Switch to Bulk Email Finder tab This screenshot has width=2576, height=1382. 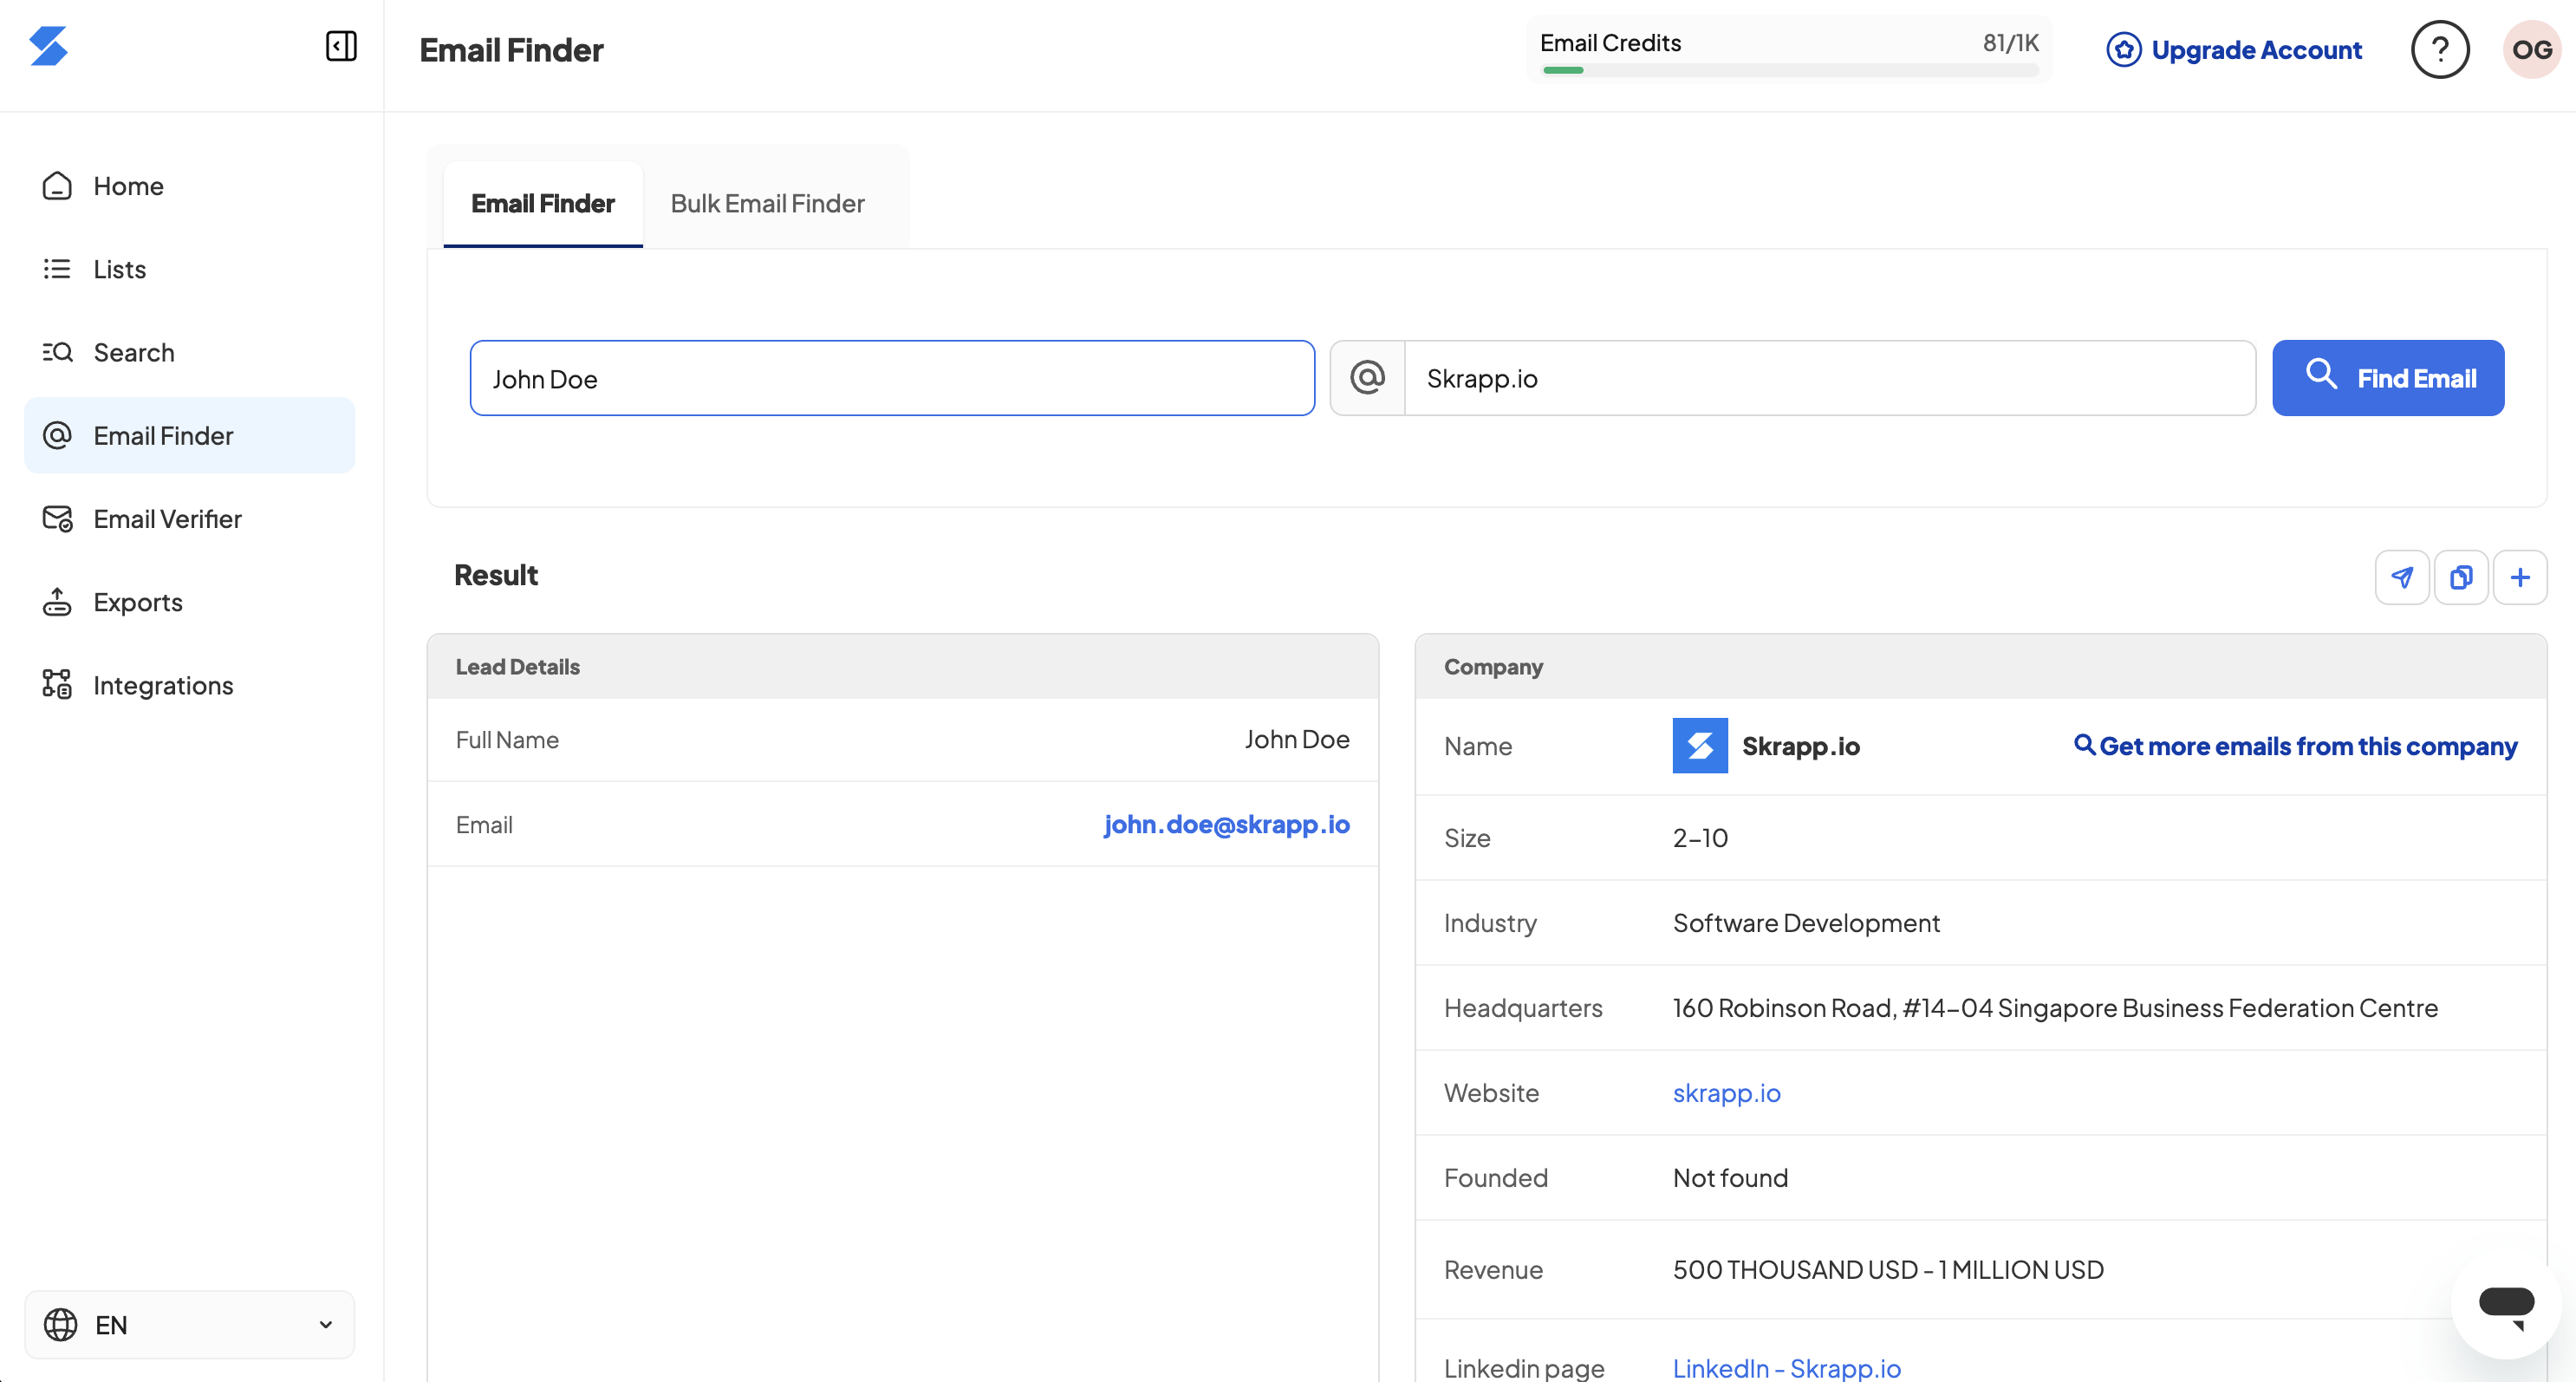767,204
